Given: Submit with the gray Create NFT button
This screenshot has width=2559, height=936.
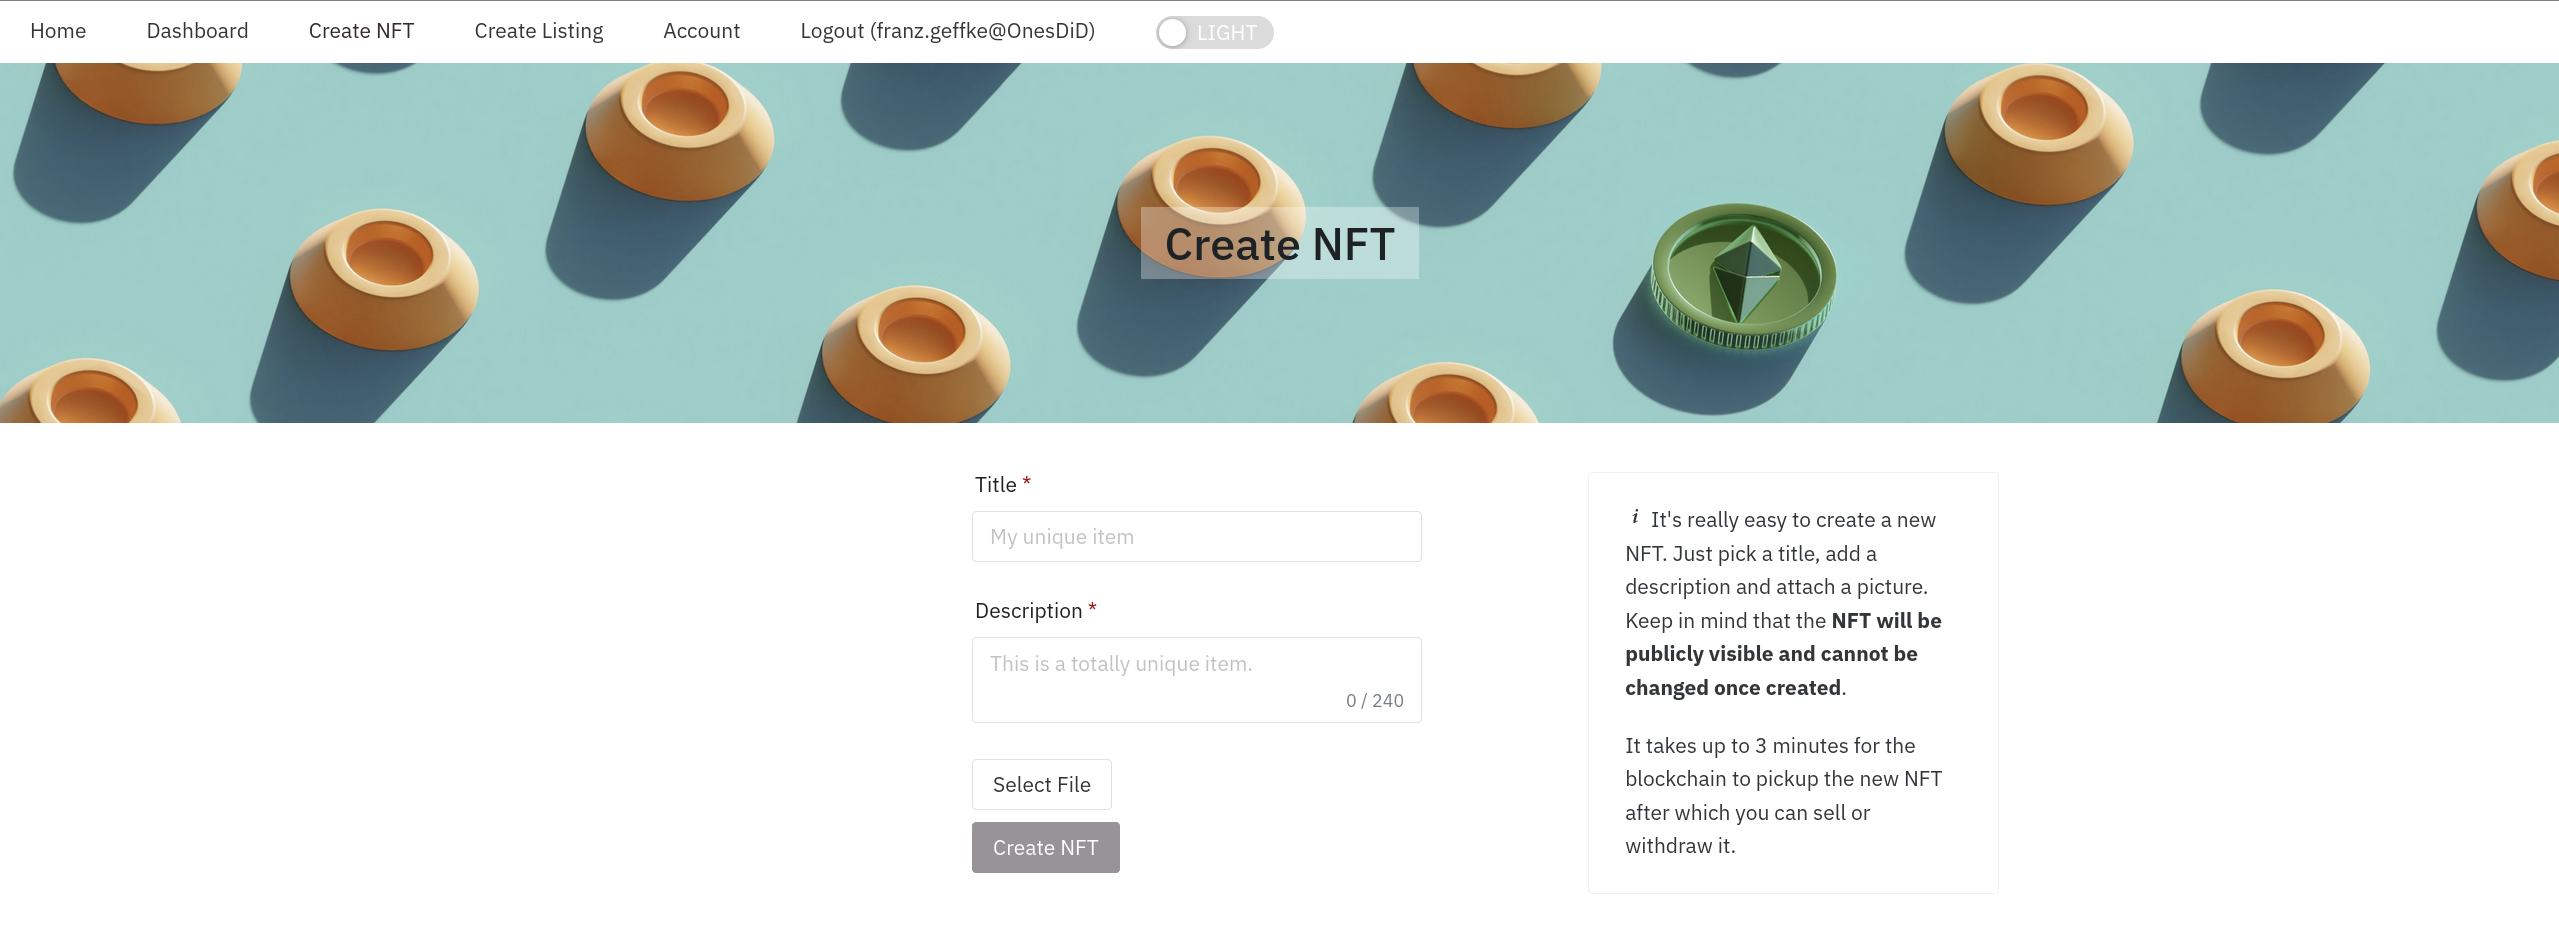Looking at the screenshot, I should coord(1045,848).
